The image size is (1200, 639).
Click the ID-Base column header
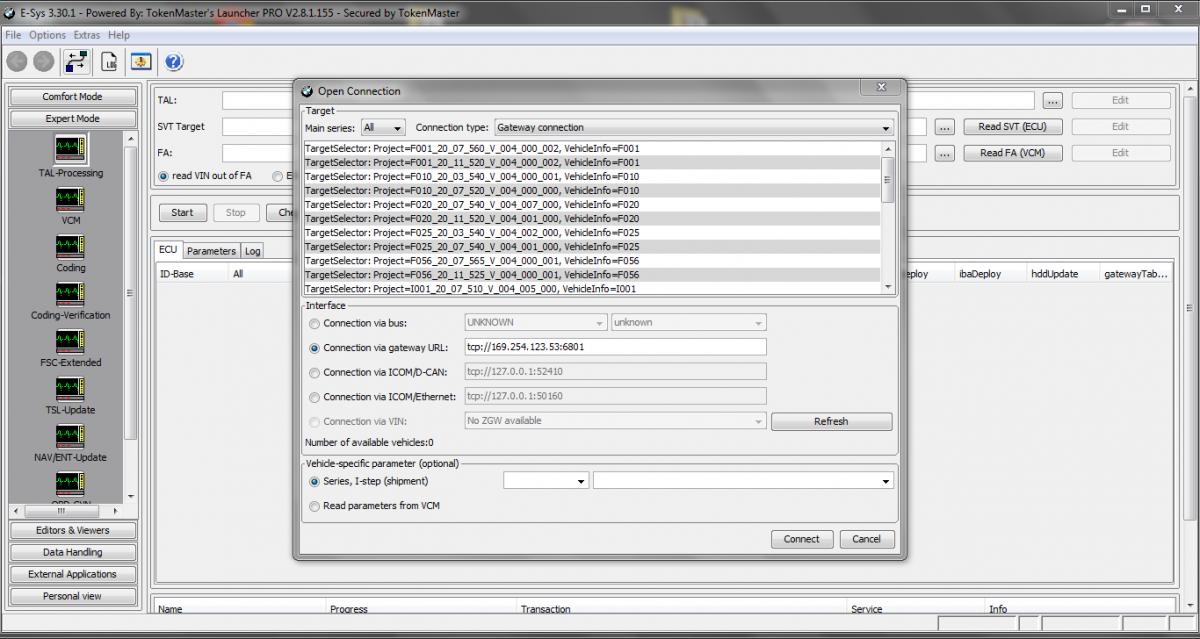(x=192, y=273)
